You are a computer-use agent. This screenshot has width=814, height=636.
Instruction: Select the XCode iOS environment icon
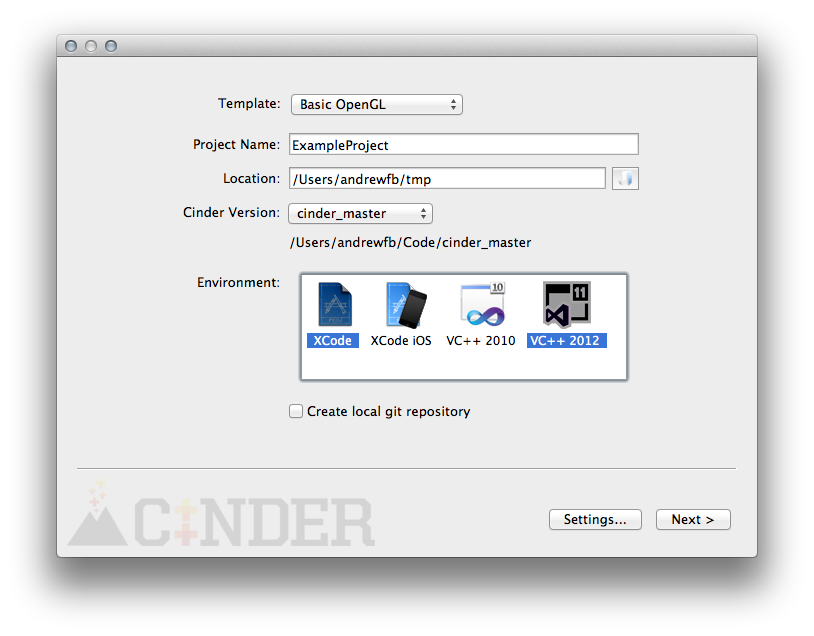tap(406, 305)
